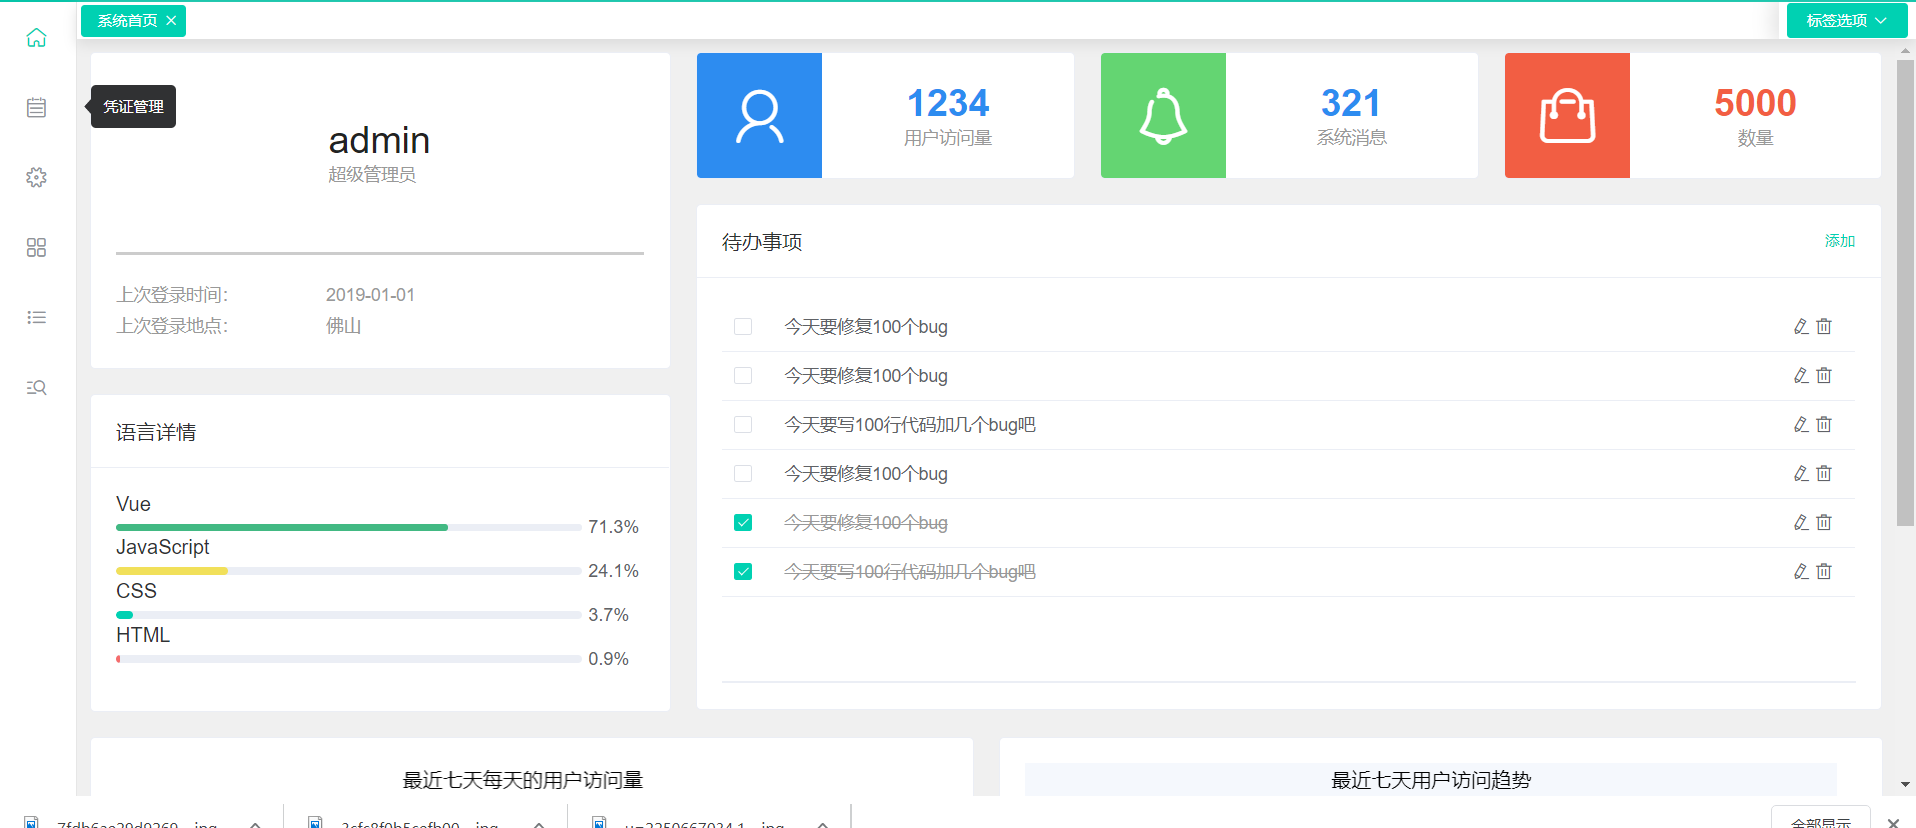Click the blue 用户访问量 user icon tile
1916x828 pixels.
[x=759, y=116]
